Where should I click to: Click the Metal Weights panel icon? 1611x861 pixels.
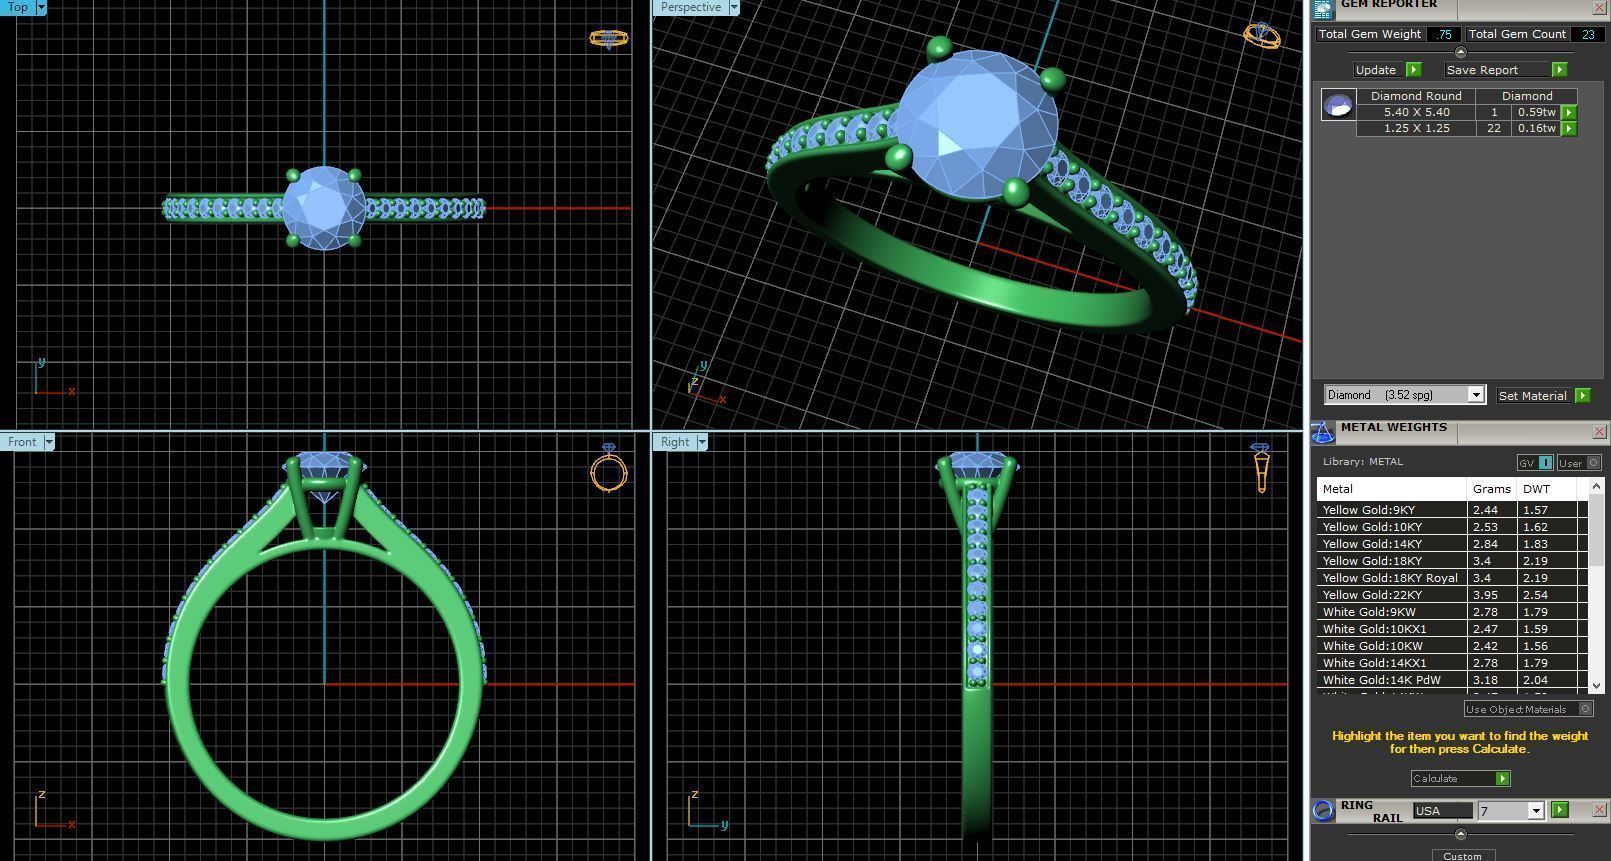pyautogui.click(x=1322, y=432)
